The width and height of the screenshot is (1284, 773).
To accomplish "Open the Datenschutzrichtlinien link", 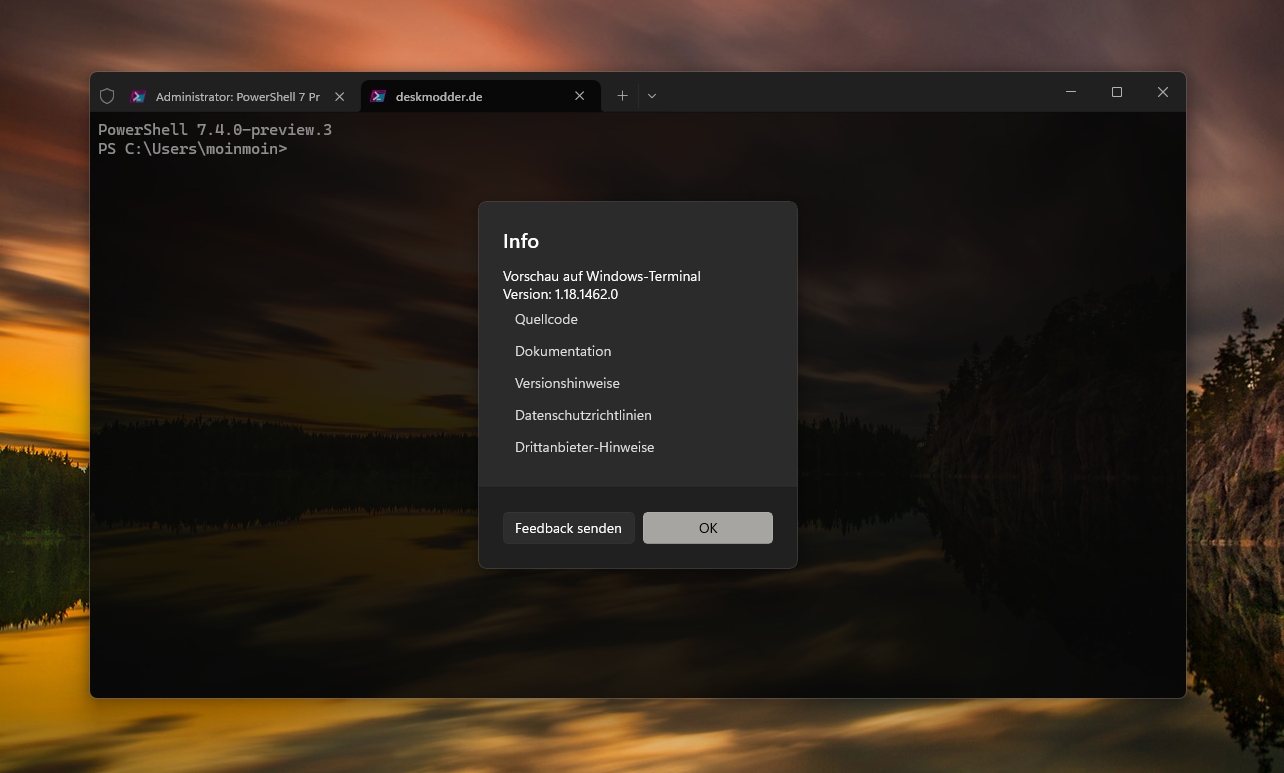I will tap(583, 415).
